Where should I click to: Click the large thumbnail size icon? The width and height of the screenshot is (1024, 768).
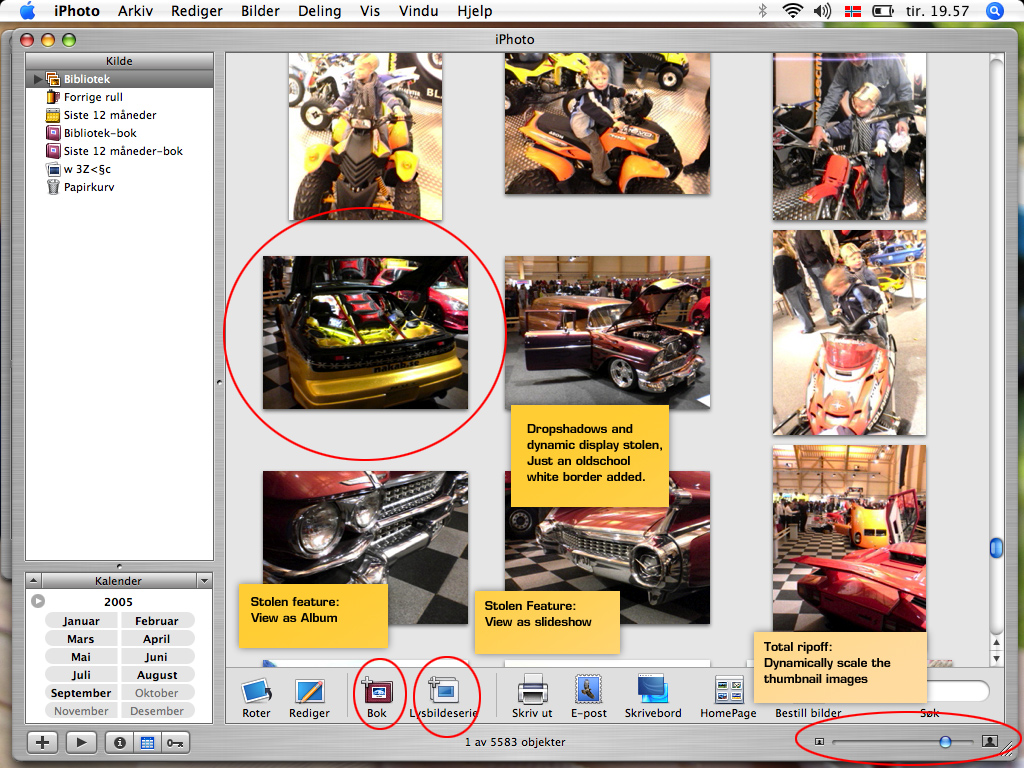click(x=990, y=741)
